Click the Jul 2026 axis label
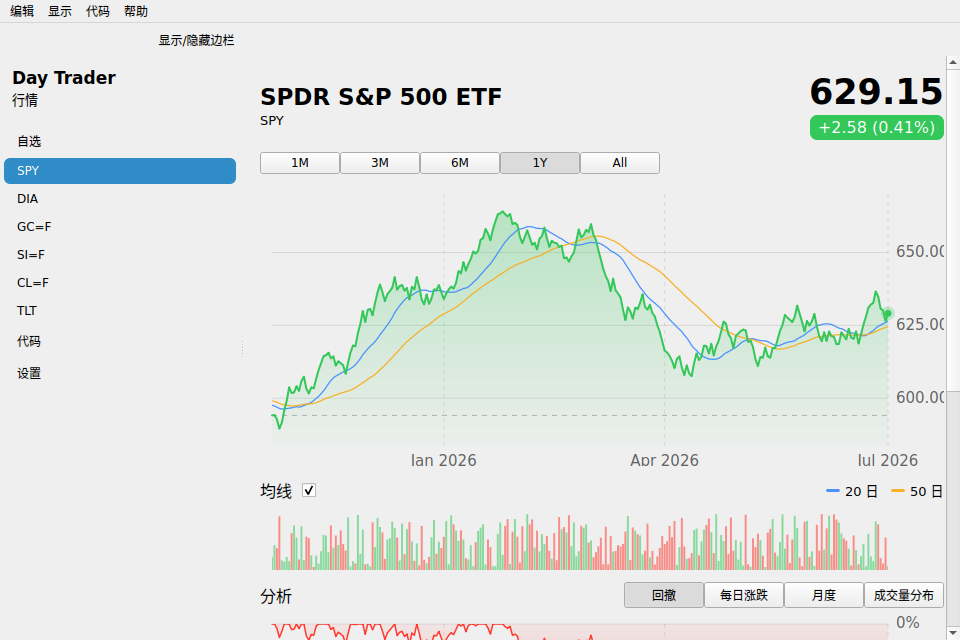The image size is (960, 640). click(x=887, y=461)
